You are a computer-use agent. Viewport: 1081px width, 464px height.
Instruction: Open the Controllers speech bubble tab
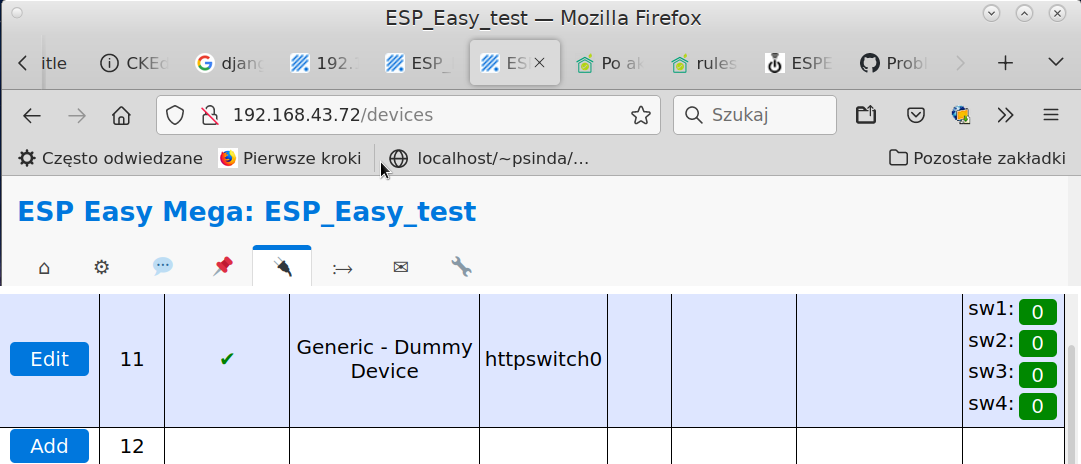pos(162,267)
